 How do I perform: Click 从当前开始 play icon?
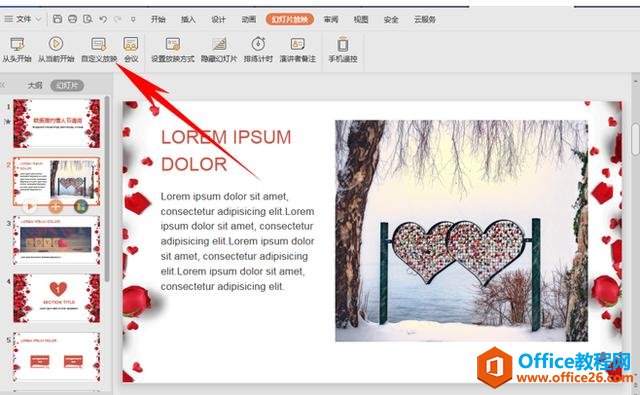coord(56,44)
